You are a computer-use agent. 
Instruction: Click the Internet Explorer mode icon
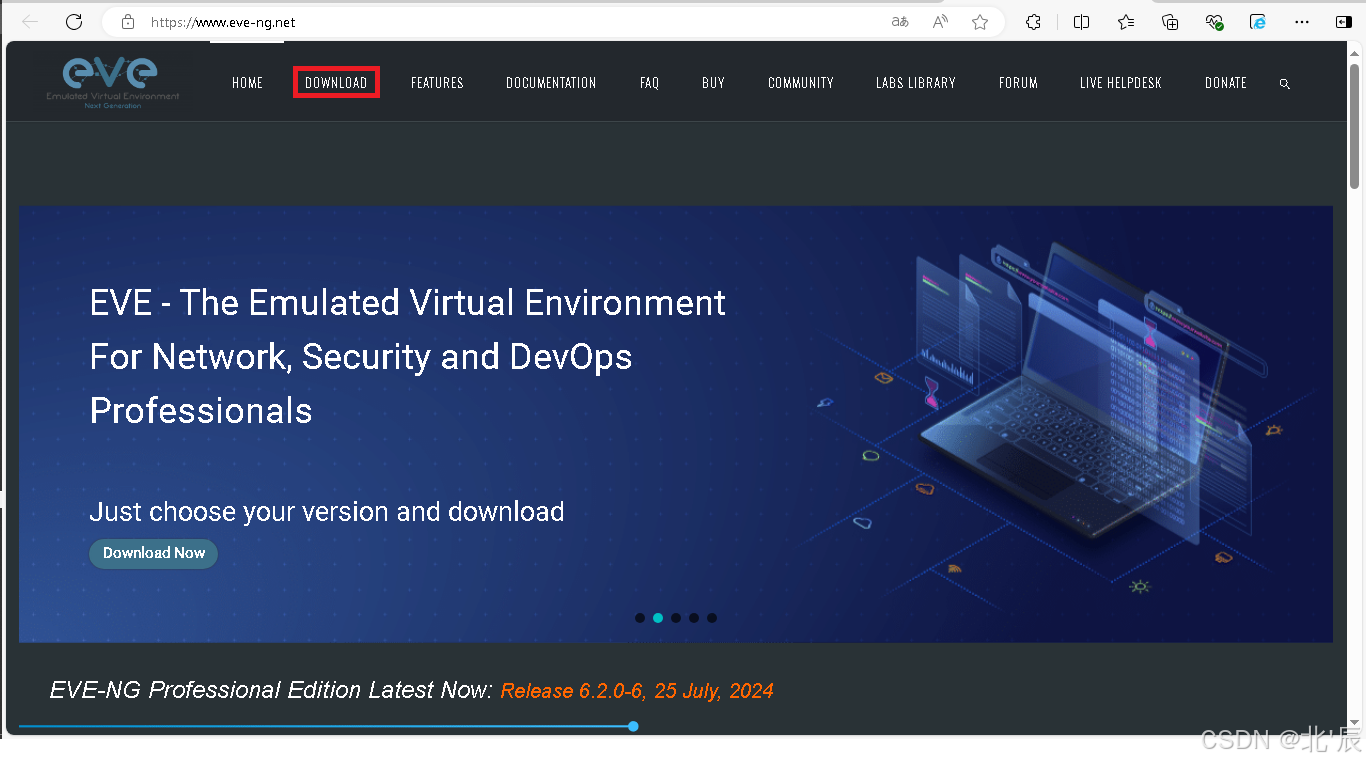[x=1258, y=21]
